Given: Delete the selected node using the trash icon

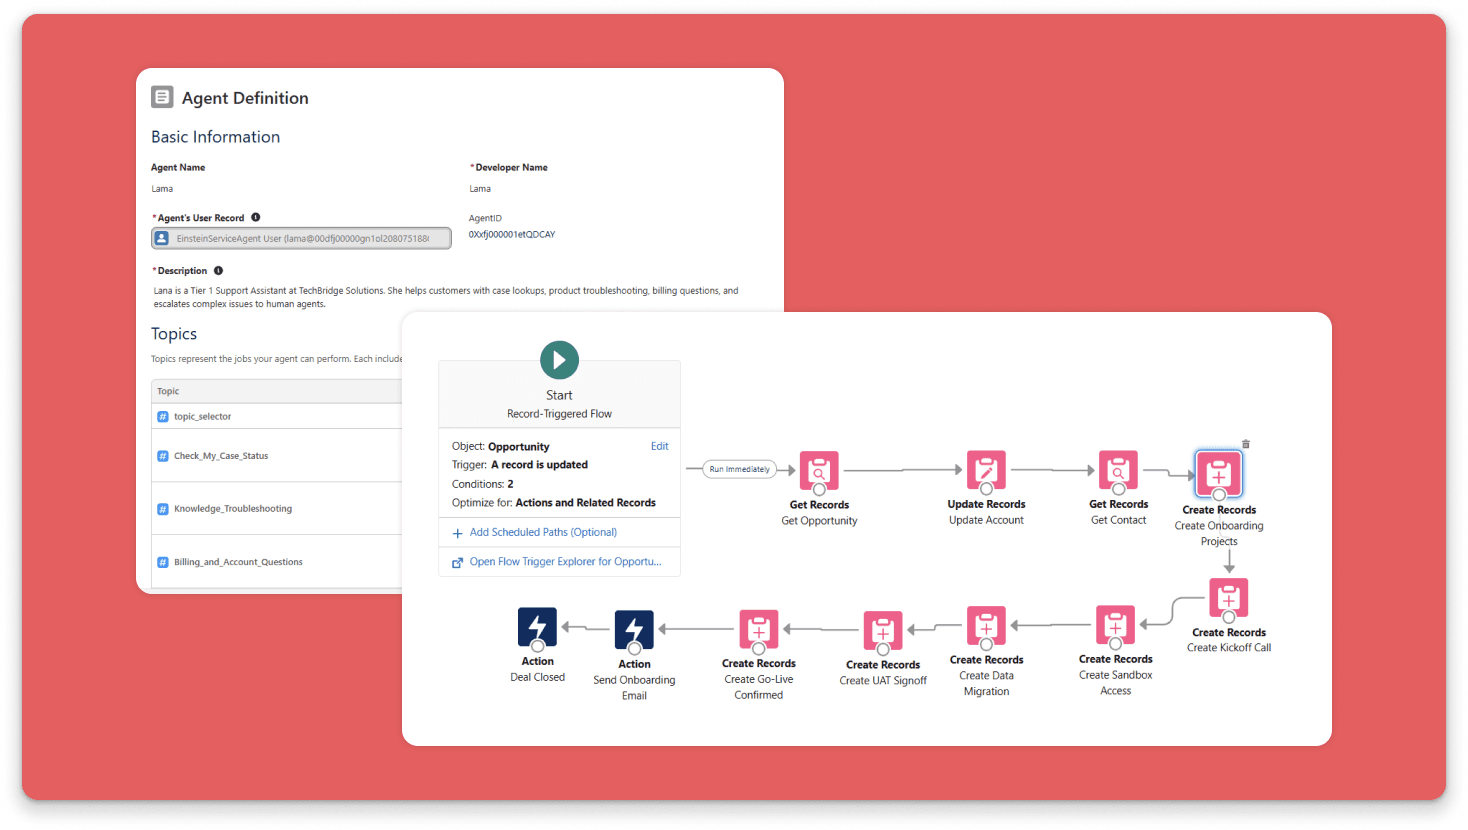Looking at the screenshot, I should pos(1245,443).
